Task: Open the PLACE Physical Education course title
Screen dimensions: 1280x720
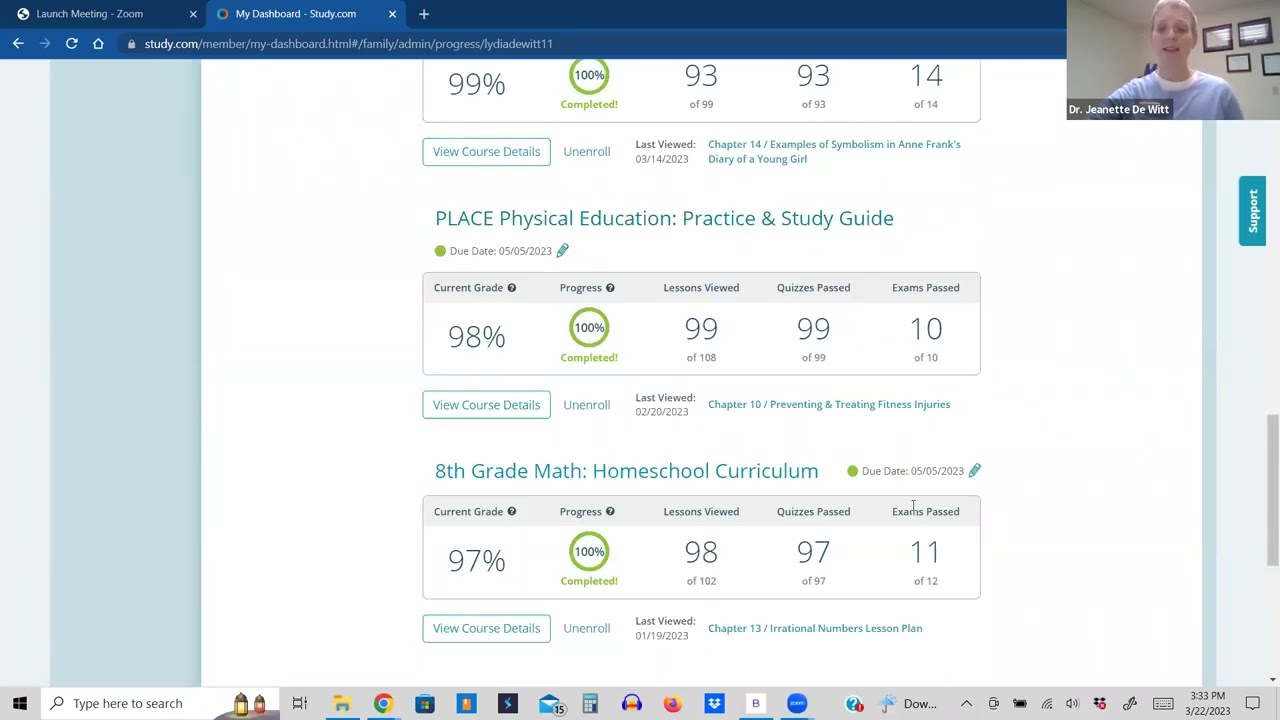Action: (x=664, y=218)
